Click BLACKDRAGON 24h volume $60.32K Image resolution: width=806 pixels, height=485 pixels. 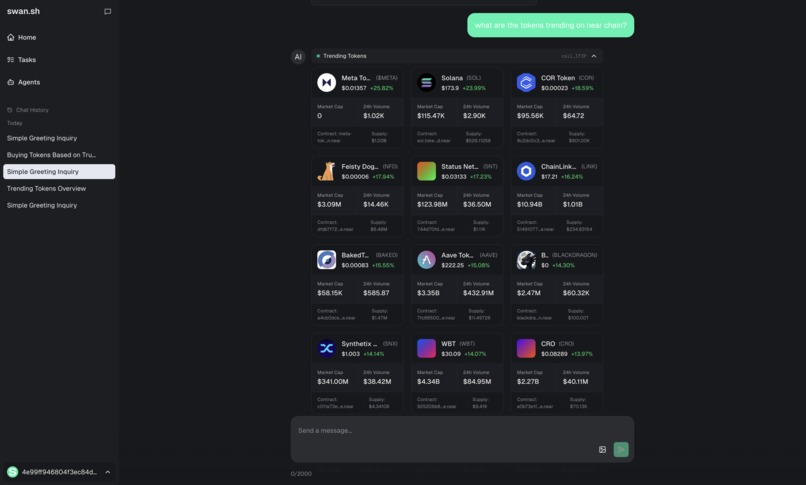click(576, 293)
